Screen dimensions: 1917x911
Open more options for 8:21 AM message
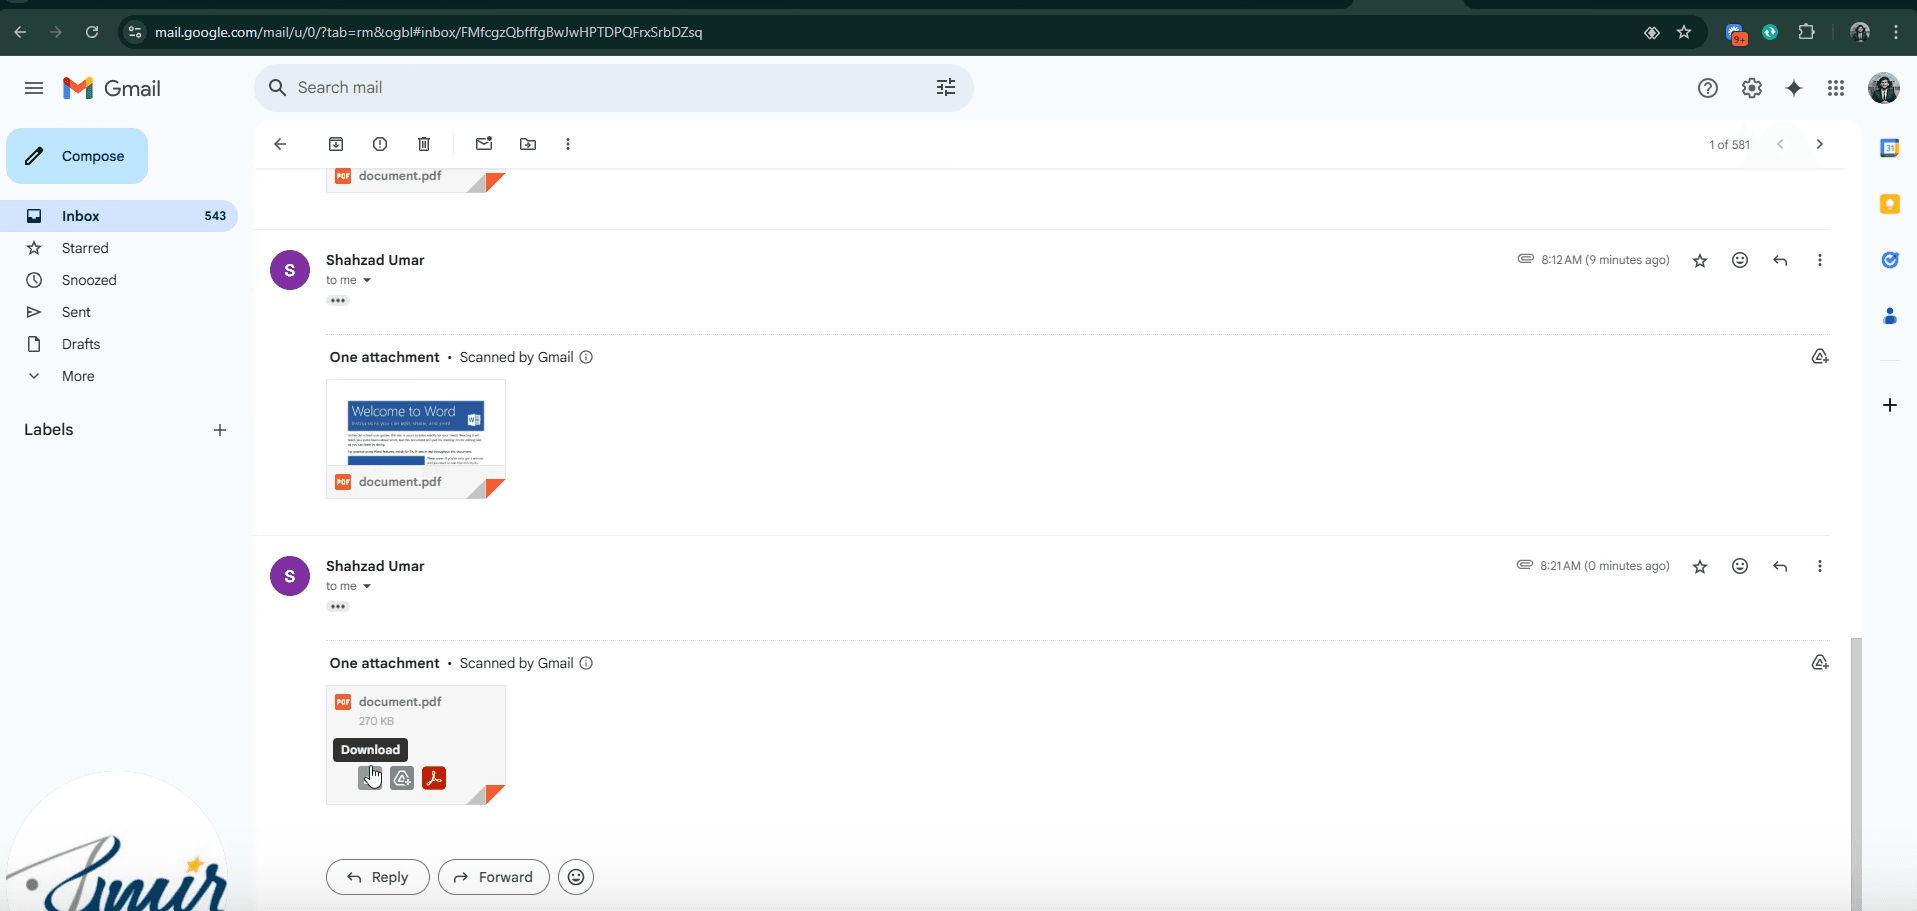[1820, 566]
